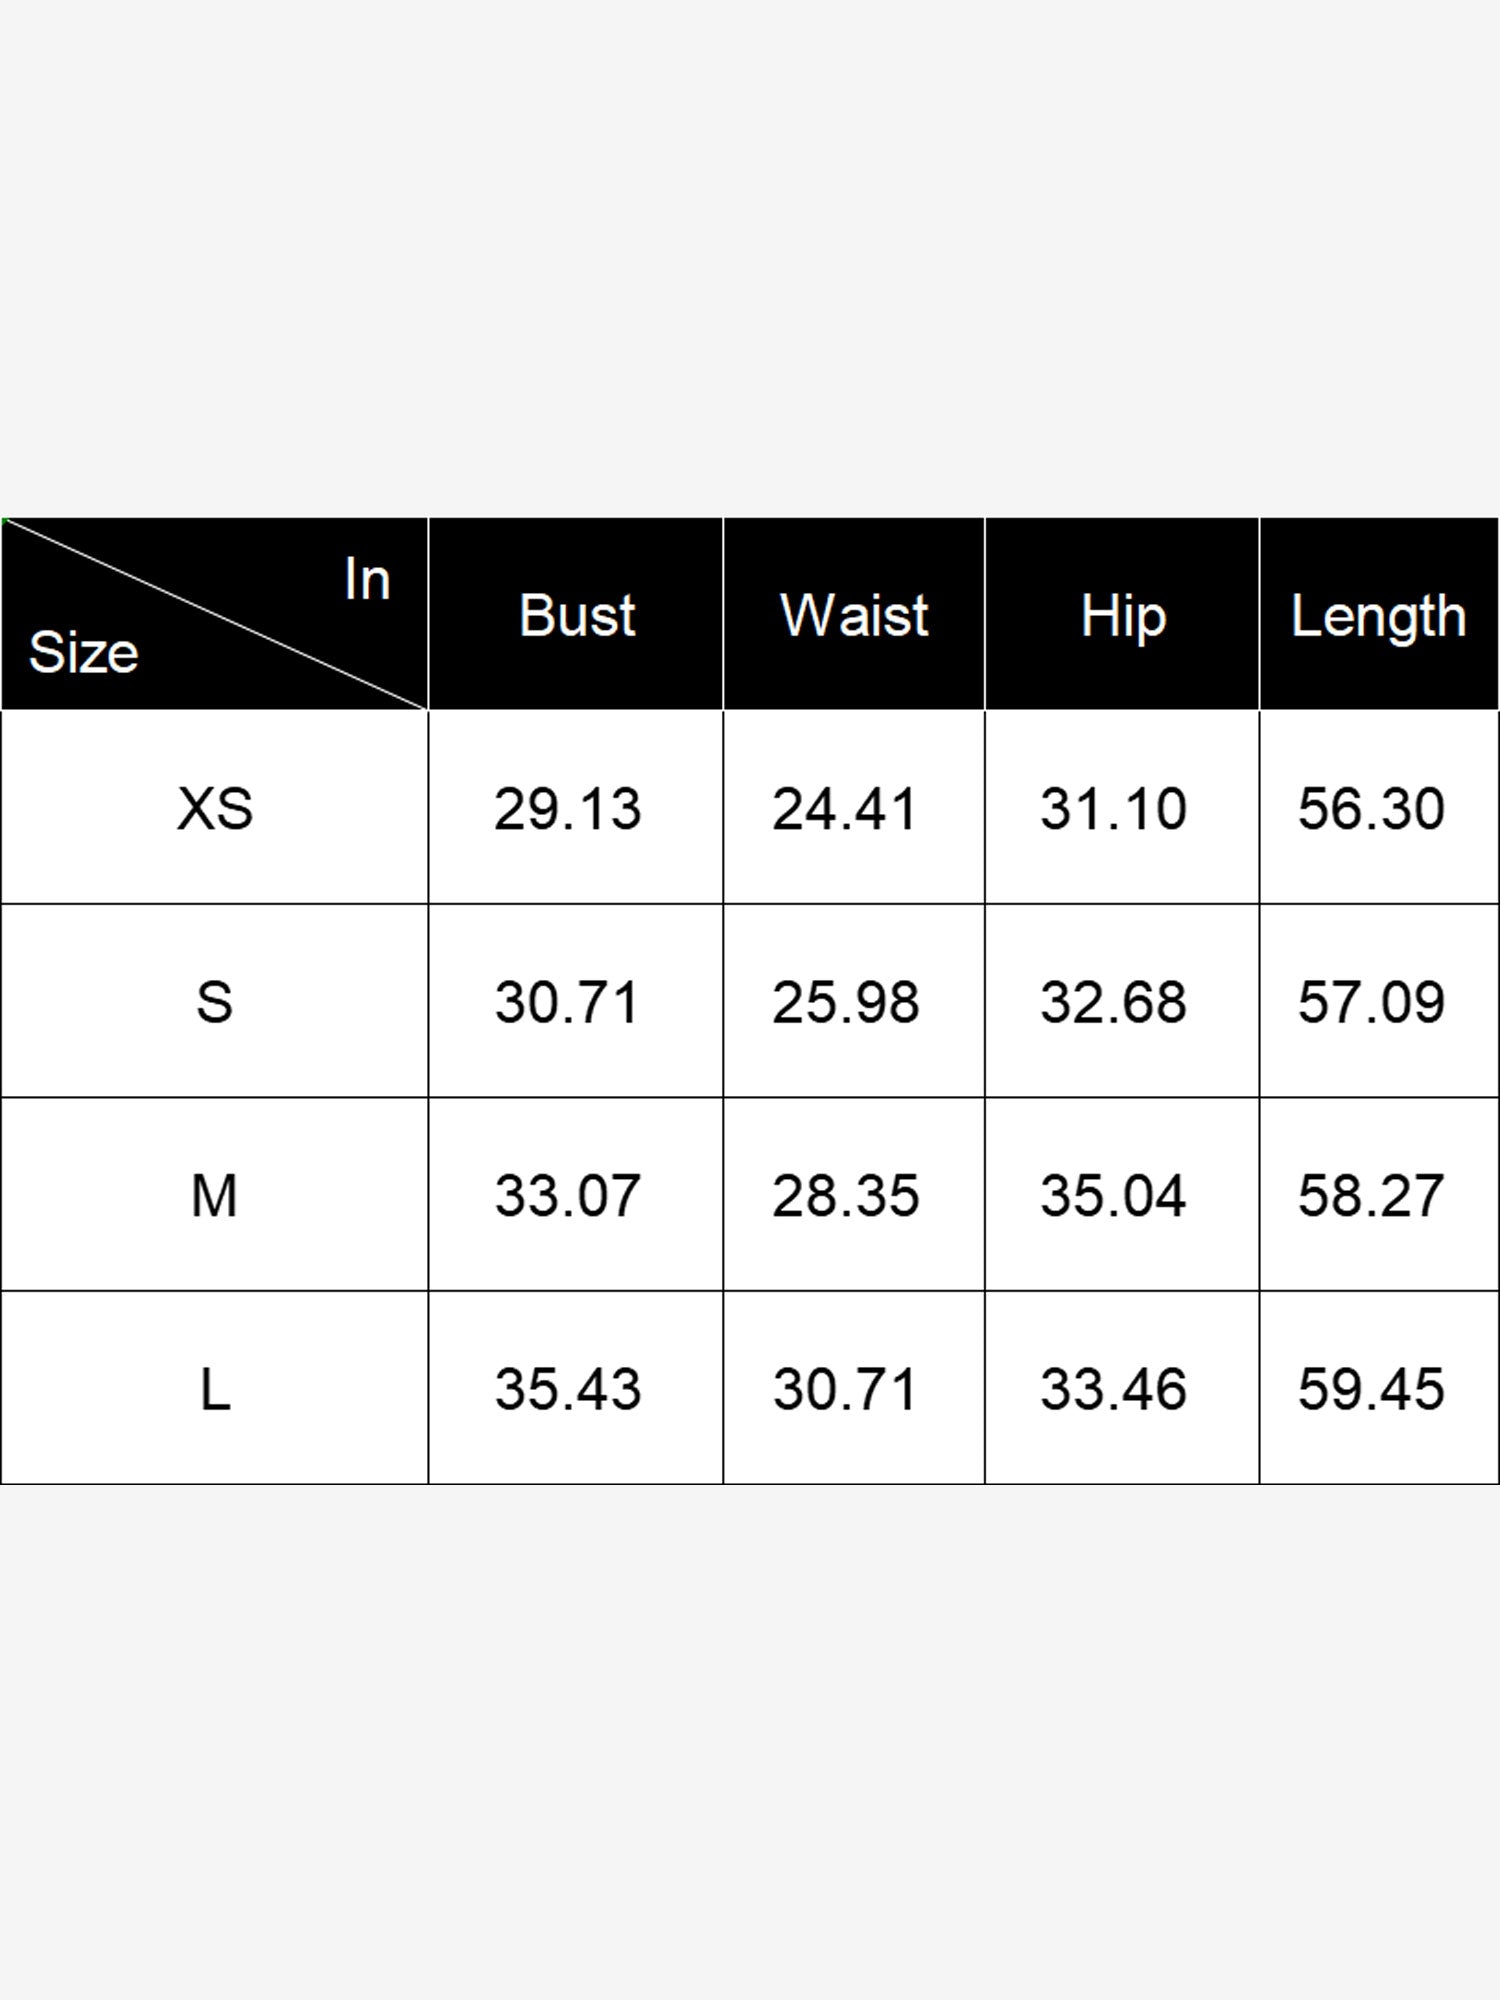The image size is (1500, 2000).
Task: Click the XS bust value 29.13
Action: click(x=567, y=808)
